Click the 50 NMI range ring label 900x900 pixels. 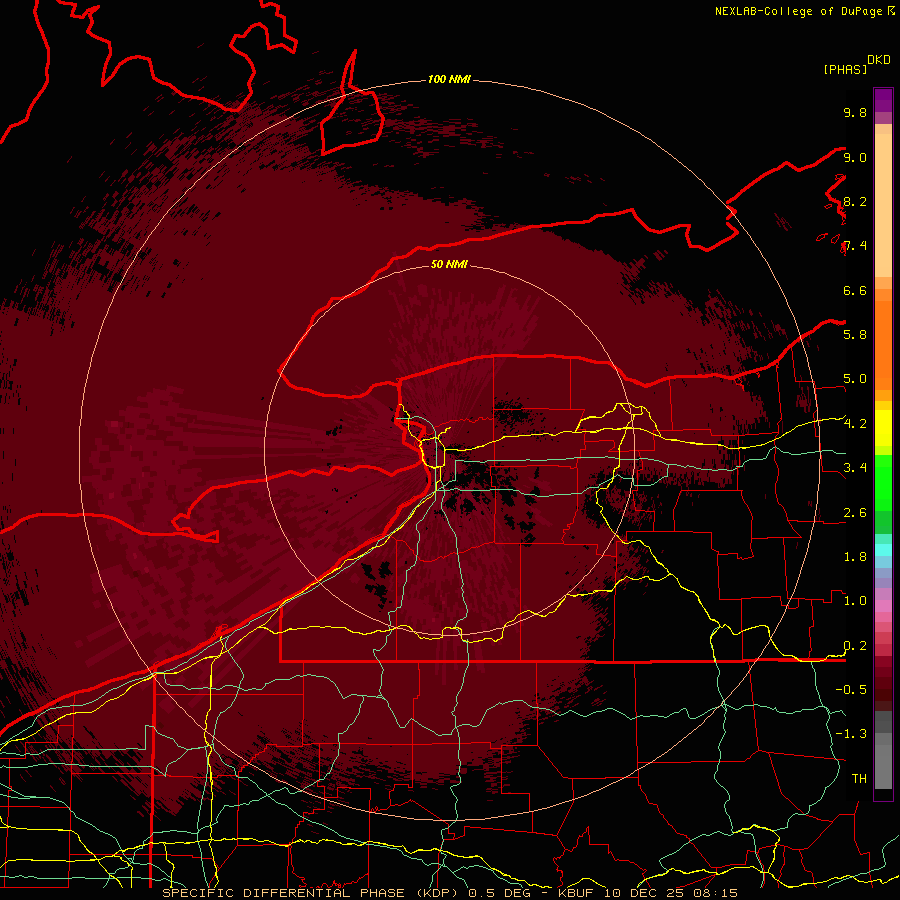point(449,264)
